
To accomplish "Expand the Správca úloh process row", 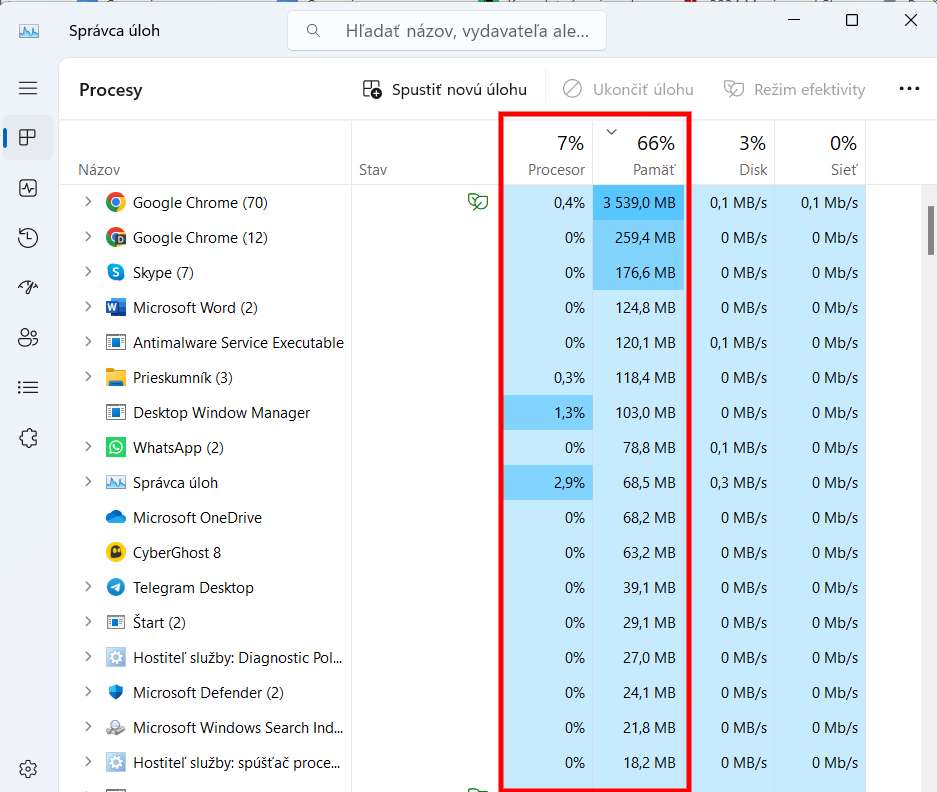I will [x=88, y=481].
